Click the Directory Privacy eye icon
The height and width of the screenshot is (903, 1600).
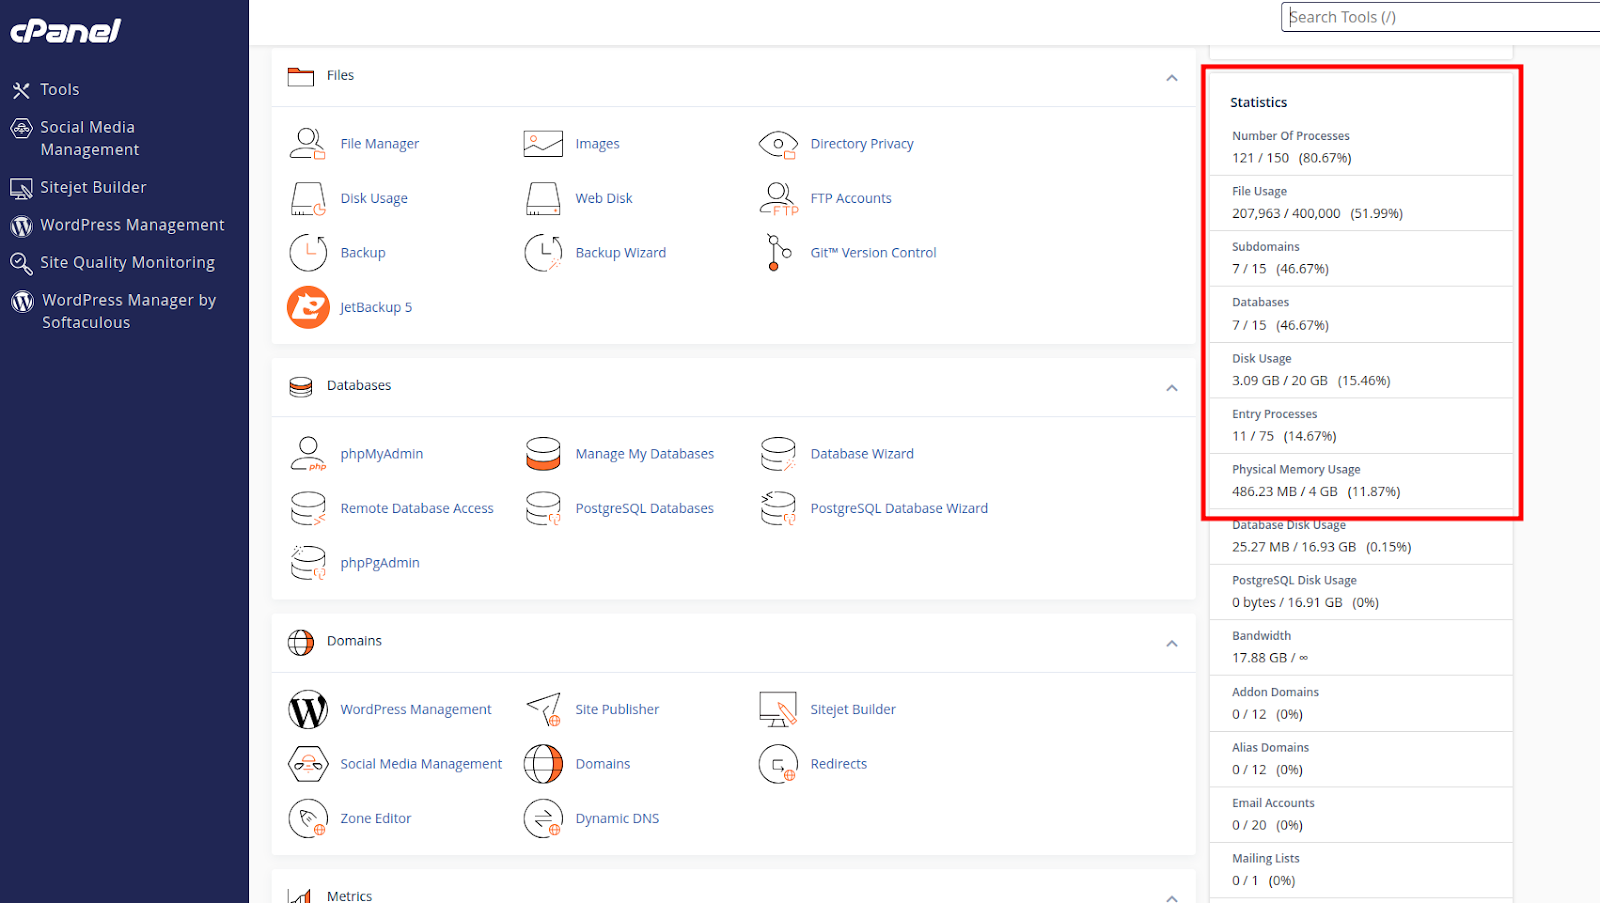[778, 144]
